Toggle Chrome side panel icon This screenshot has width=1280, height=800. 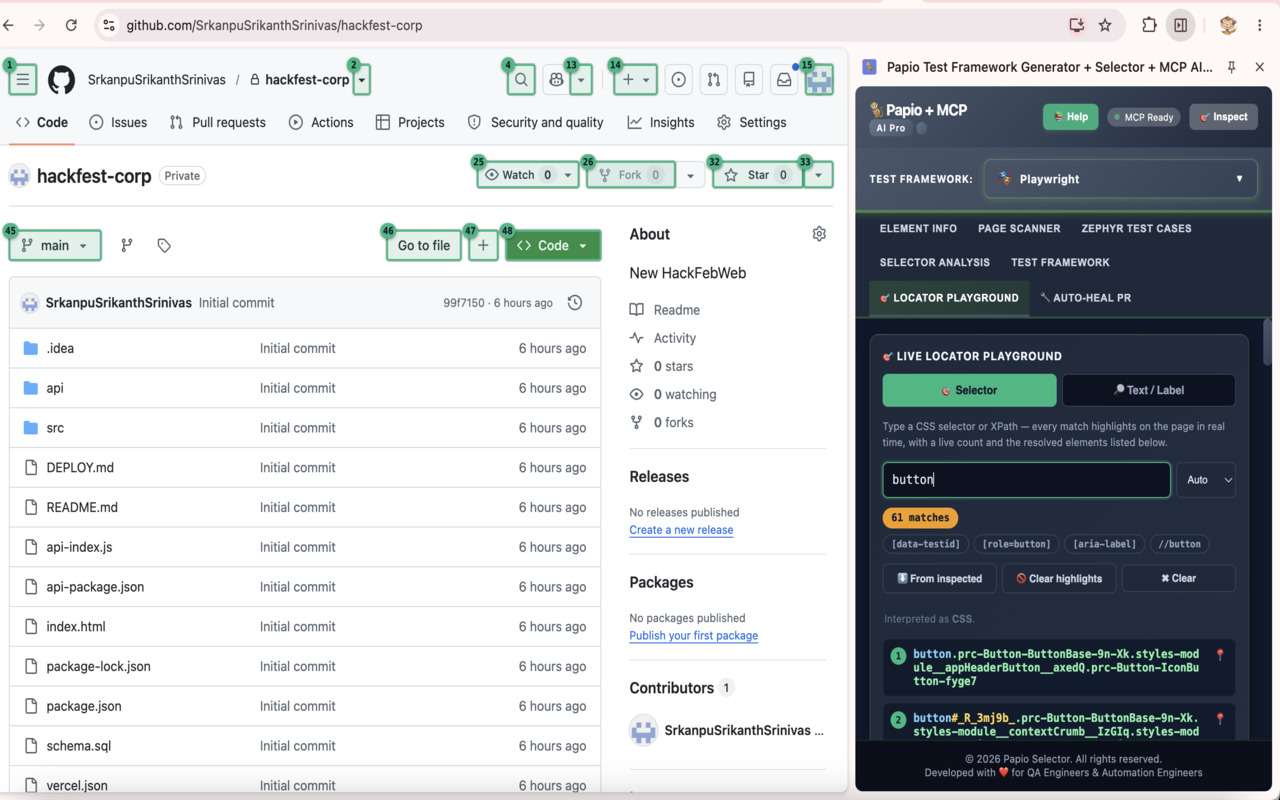click(x=1181, y=25)
